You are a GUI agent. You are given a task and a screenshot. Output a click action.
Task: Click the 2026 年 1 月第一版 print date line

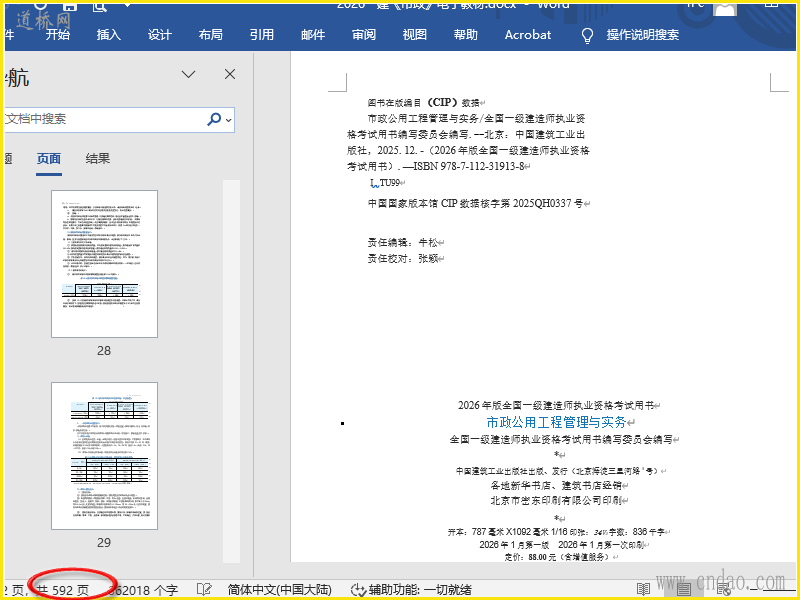561,545
